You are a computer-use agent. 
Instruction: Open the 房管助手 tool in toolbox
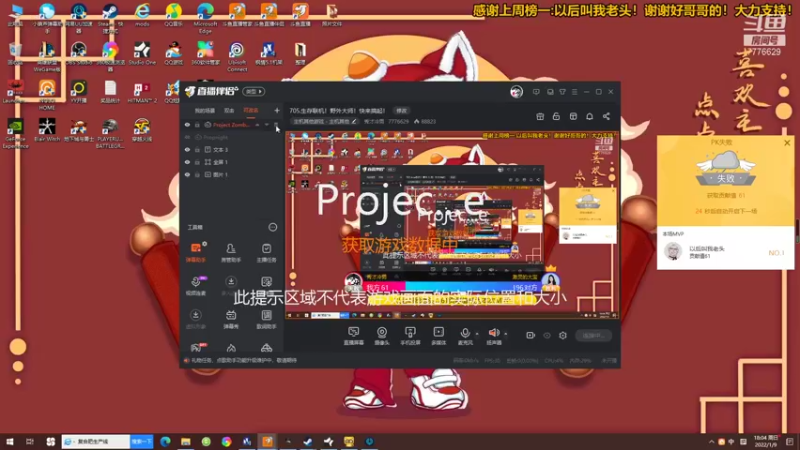click(x=231, y=253)
